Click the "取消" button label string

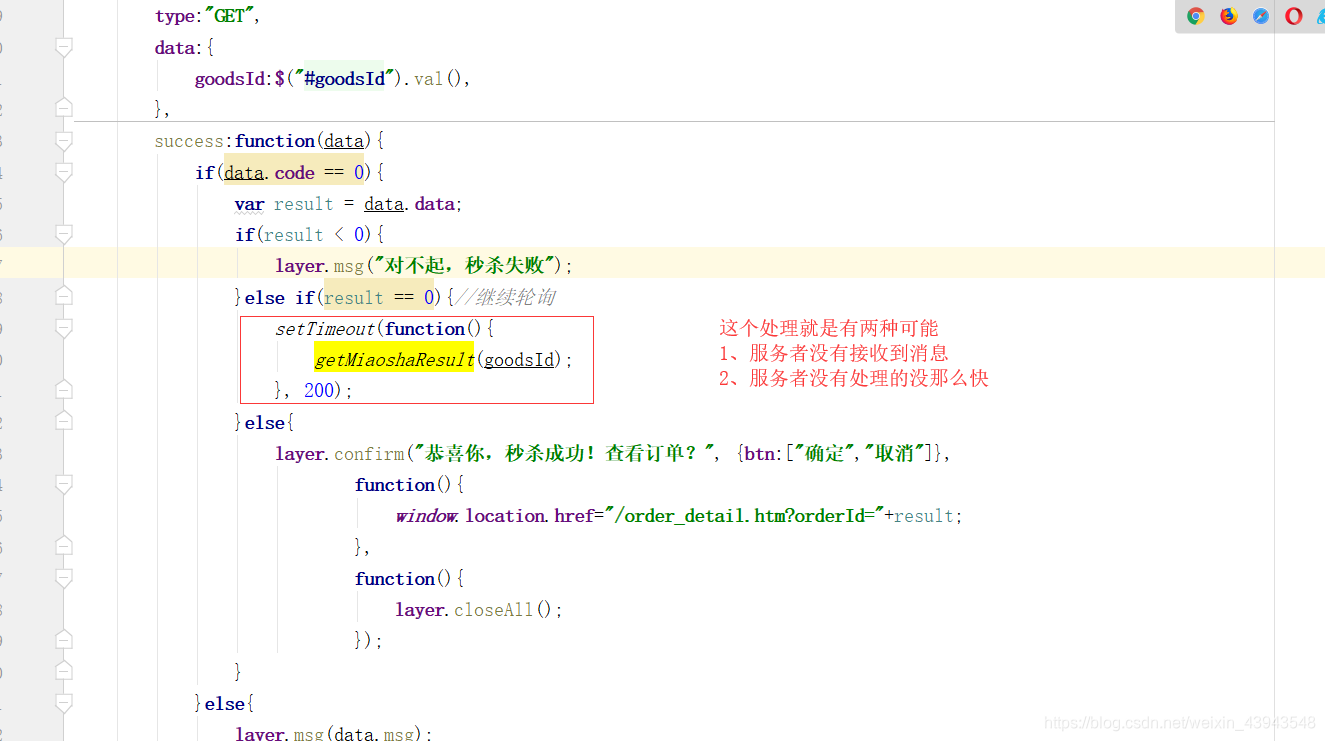pos(895,454)
